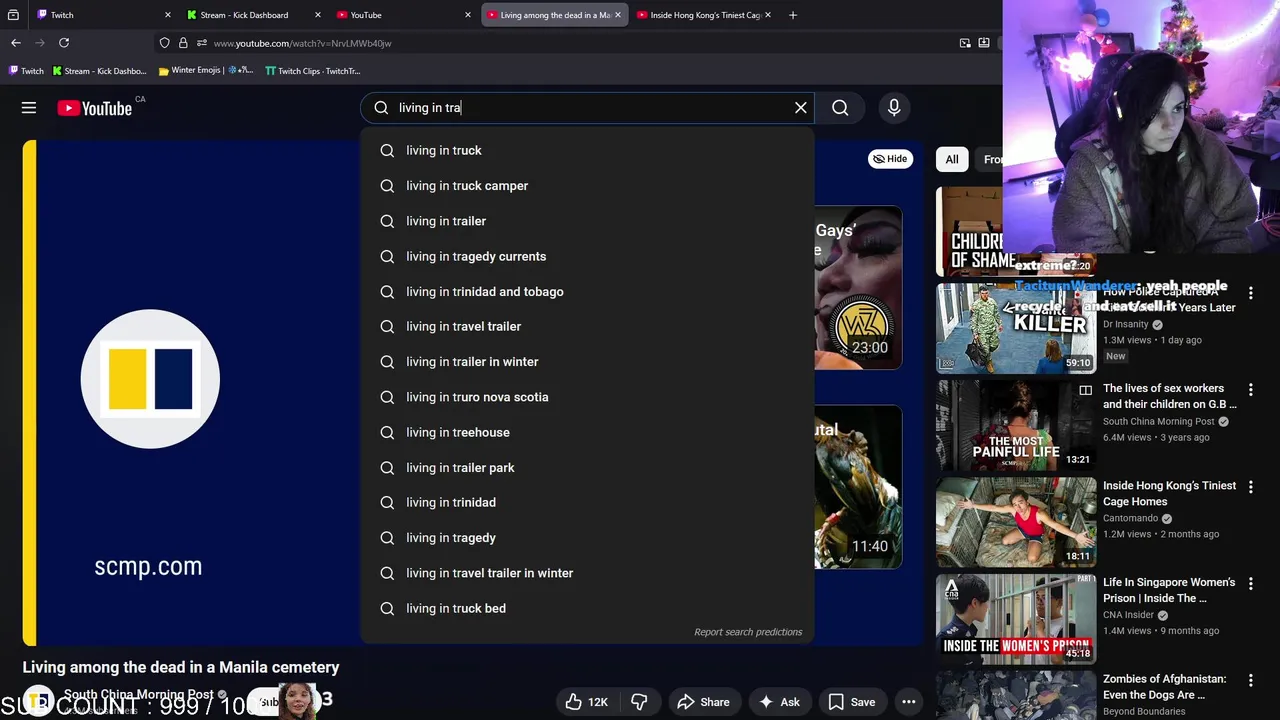This screenshot has height=720, width=1280.
Task: Close the Living among the dead tab
Action: click(x=618, y=15)
